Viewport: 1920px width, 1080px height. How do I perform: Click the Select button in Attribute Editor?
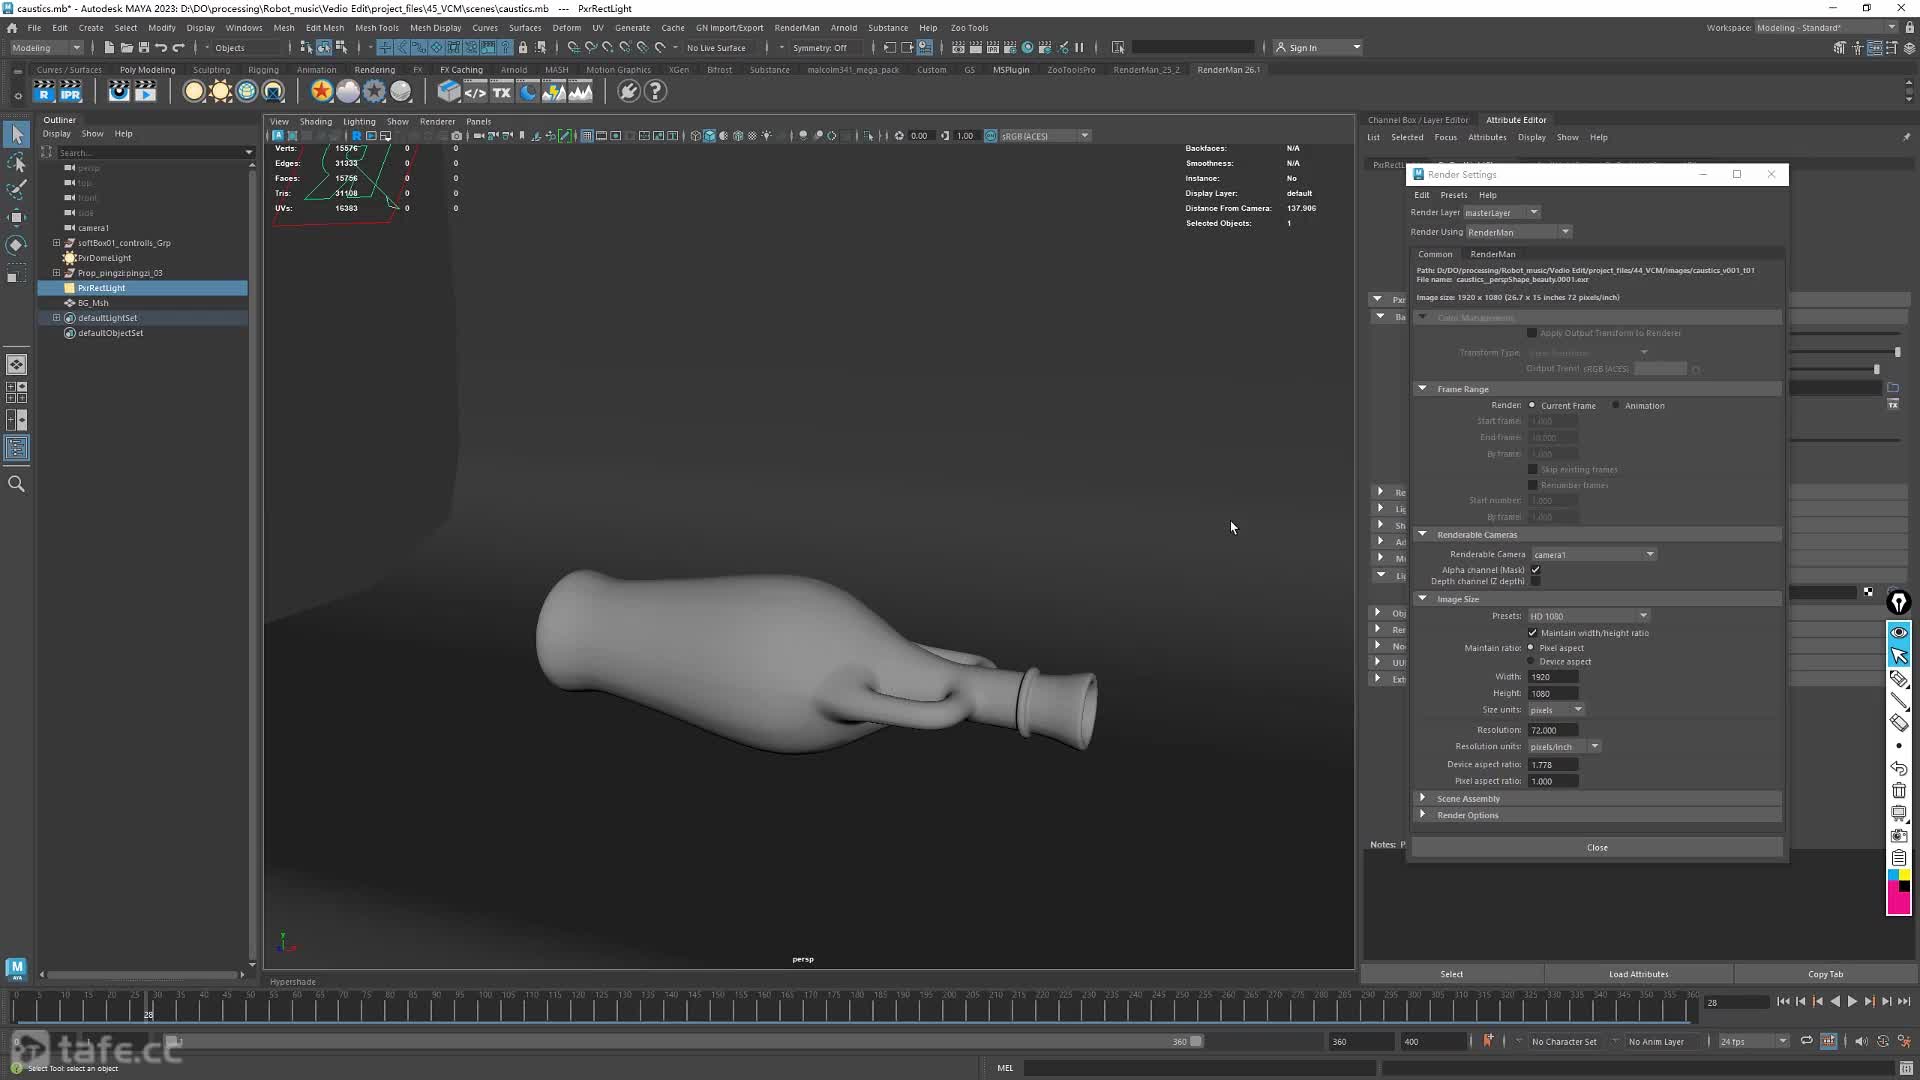(1451, 974)
